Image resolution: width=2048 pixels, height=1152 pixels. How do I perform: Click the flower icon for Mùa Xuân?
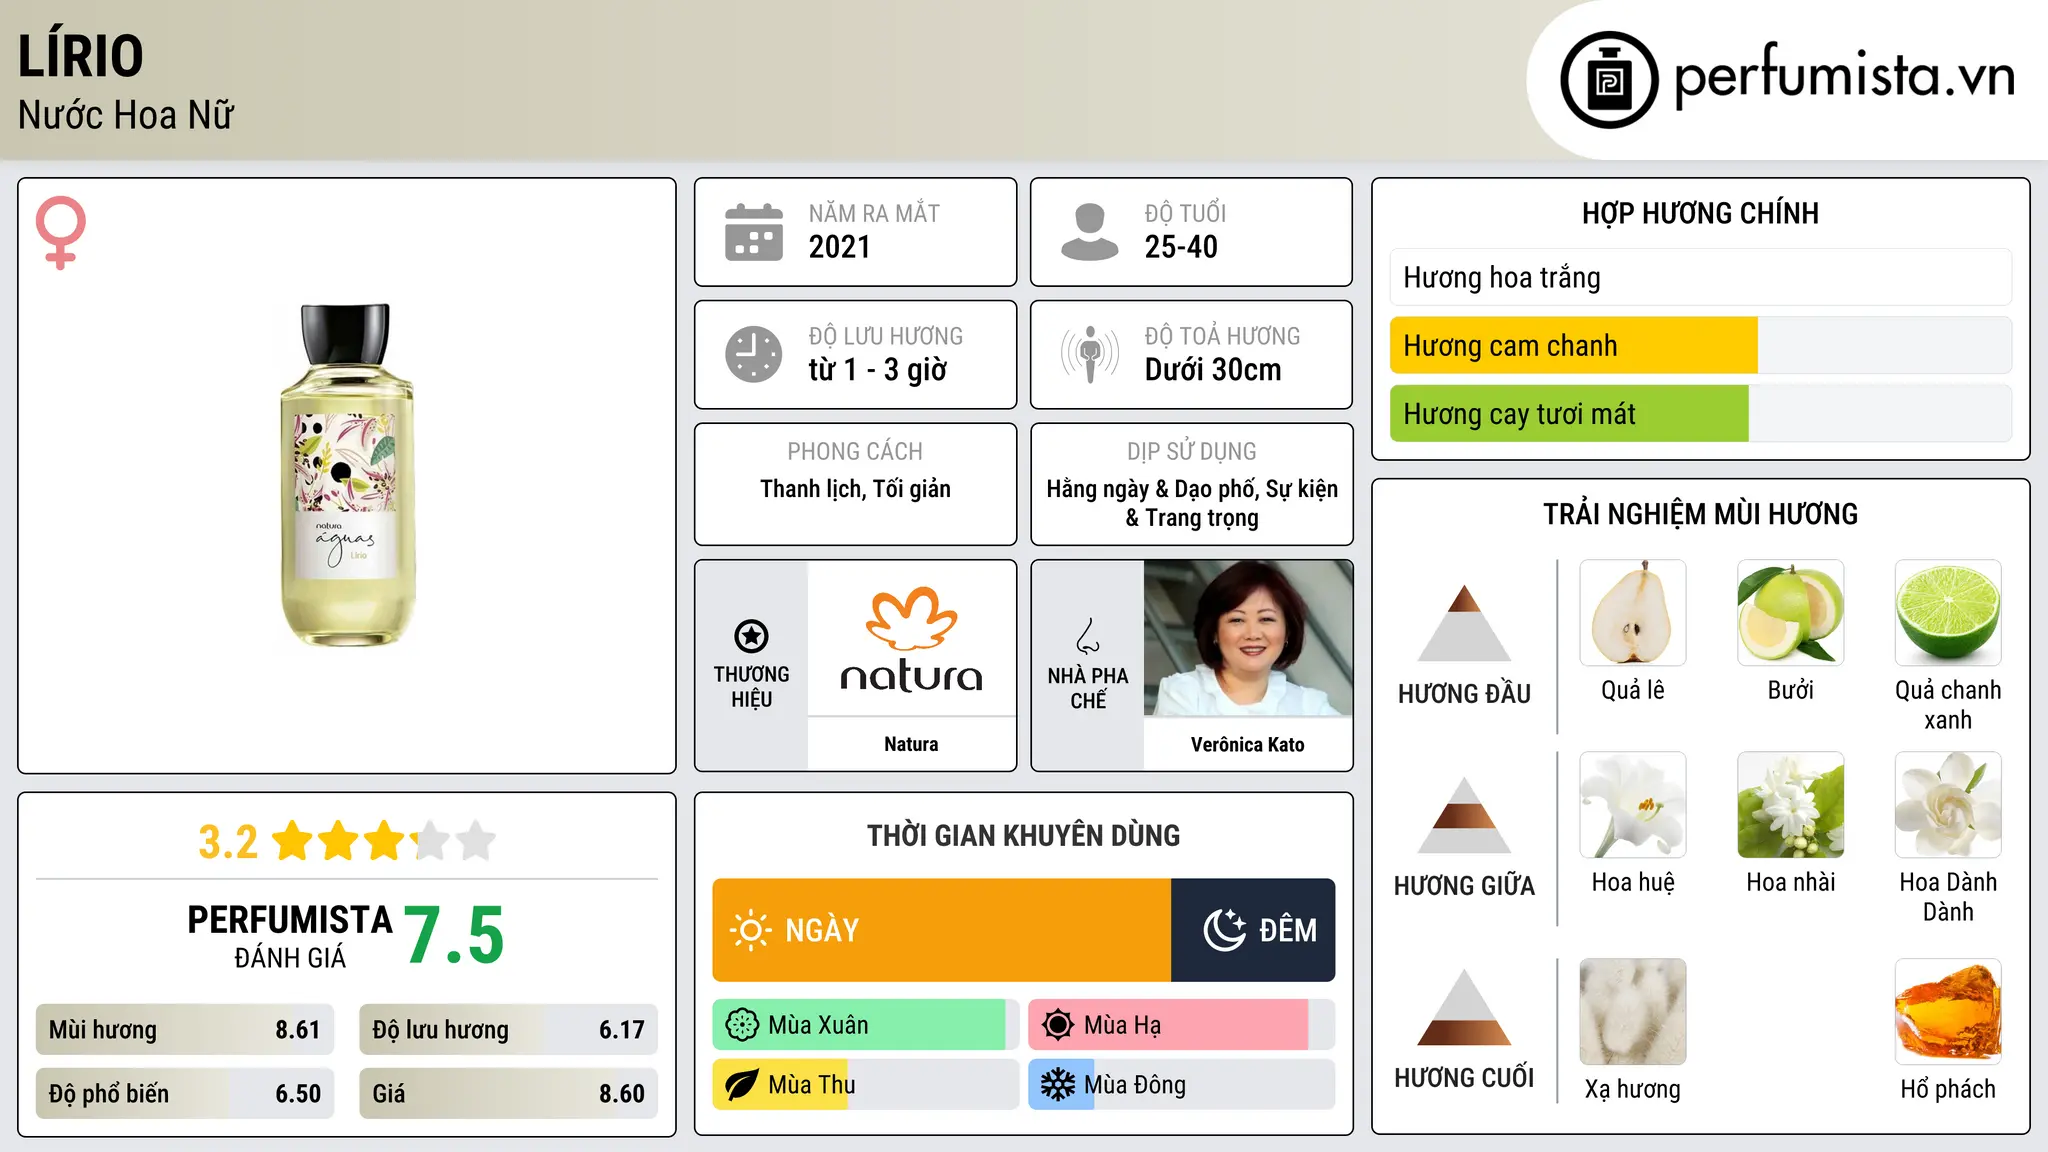pos(742,1025)
